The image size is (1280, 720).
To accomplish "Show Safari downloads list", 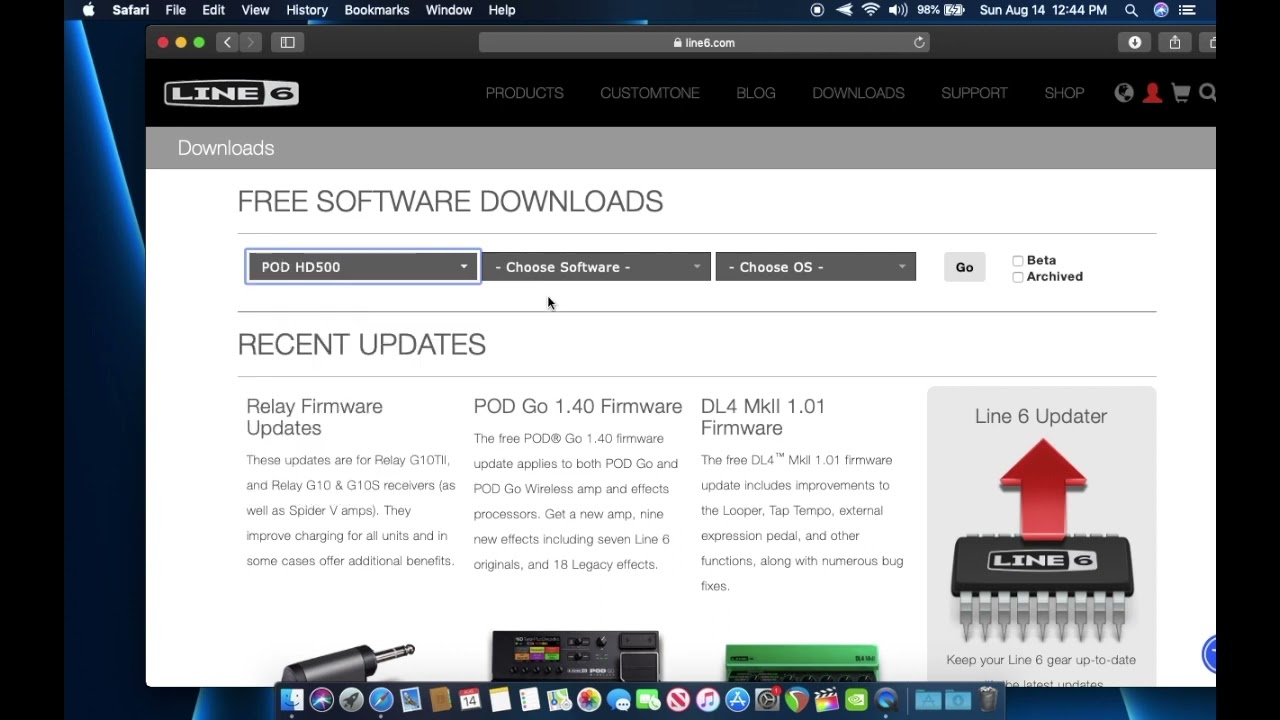I will [x=1135, y=42].
